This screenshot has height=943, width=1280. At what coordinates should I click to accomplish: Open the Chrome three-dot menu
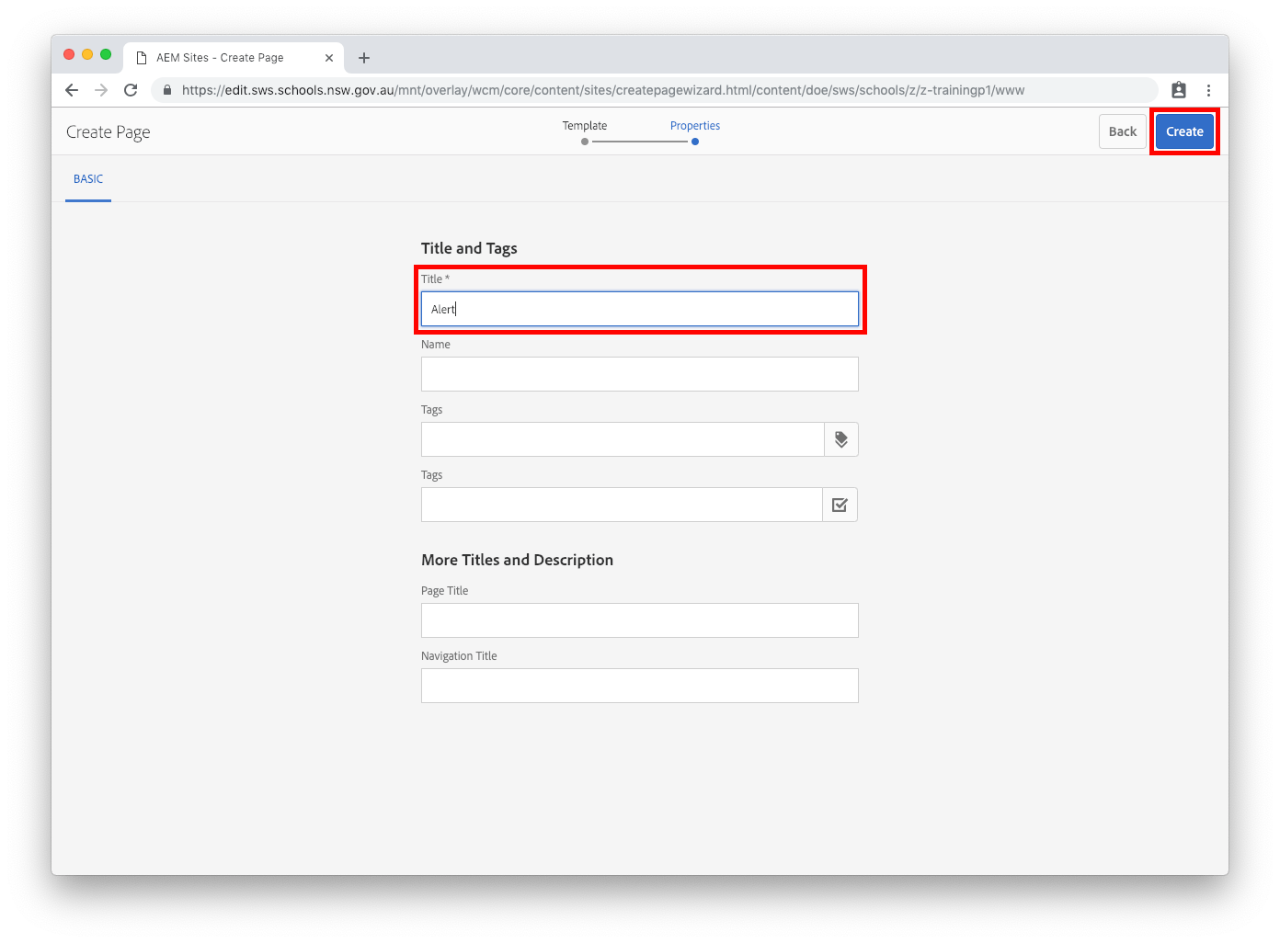(1208, 90)
